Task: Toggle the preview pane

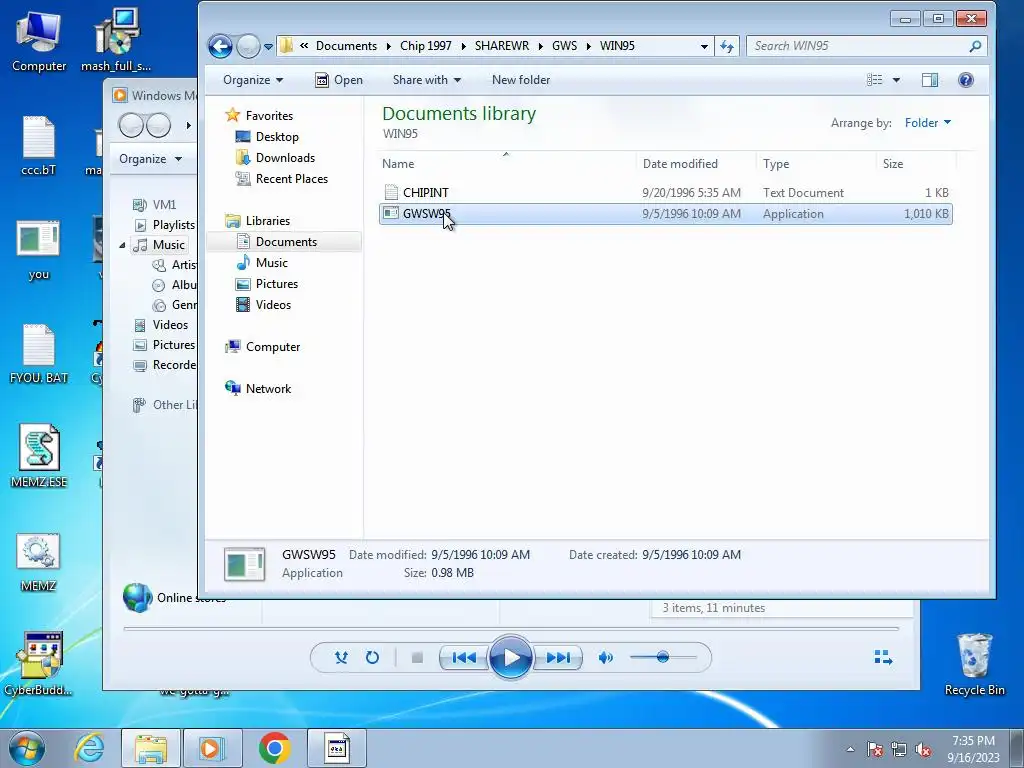Action: click(x=930, y=80)
